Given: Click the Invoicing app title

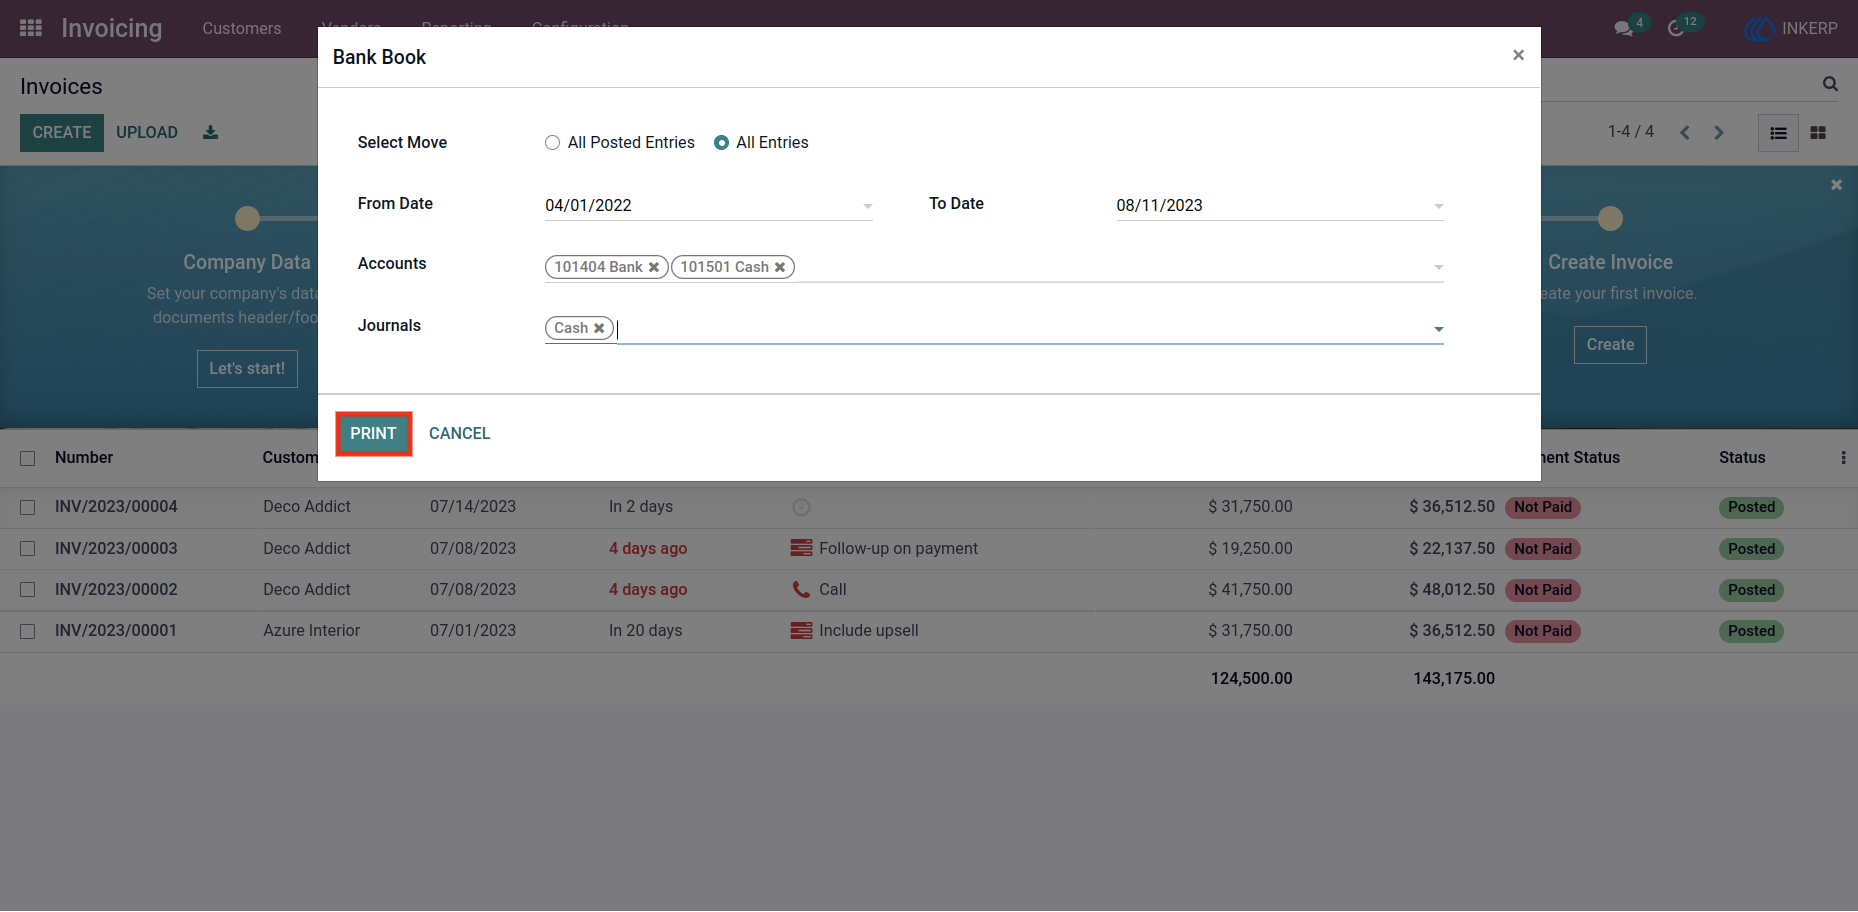Looking at the screenshot, I should [112, 28].
